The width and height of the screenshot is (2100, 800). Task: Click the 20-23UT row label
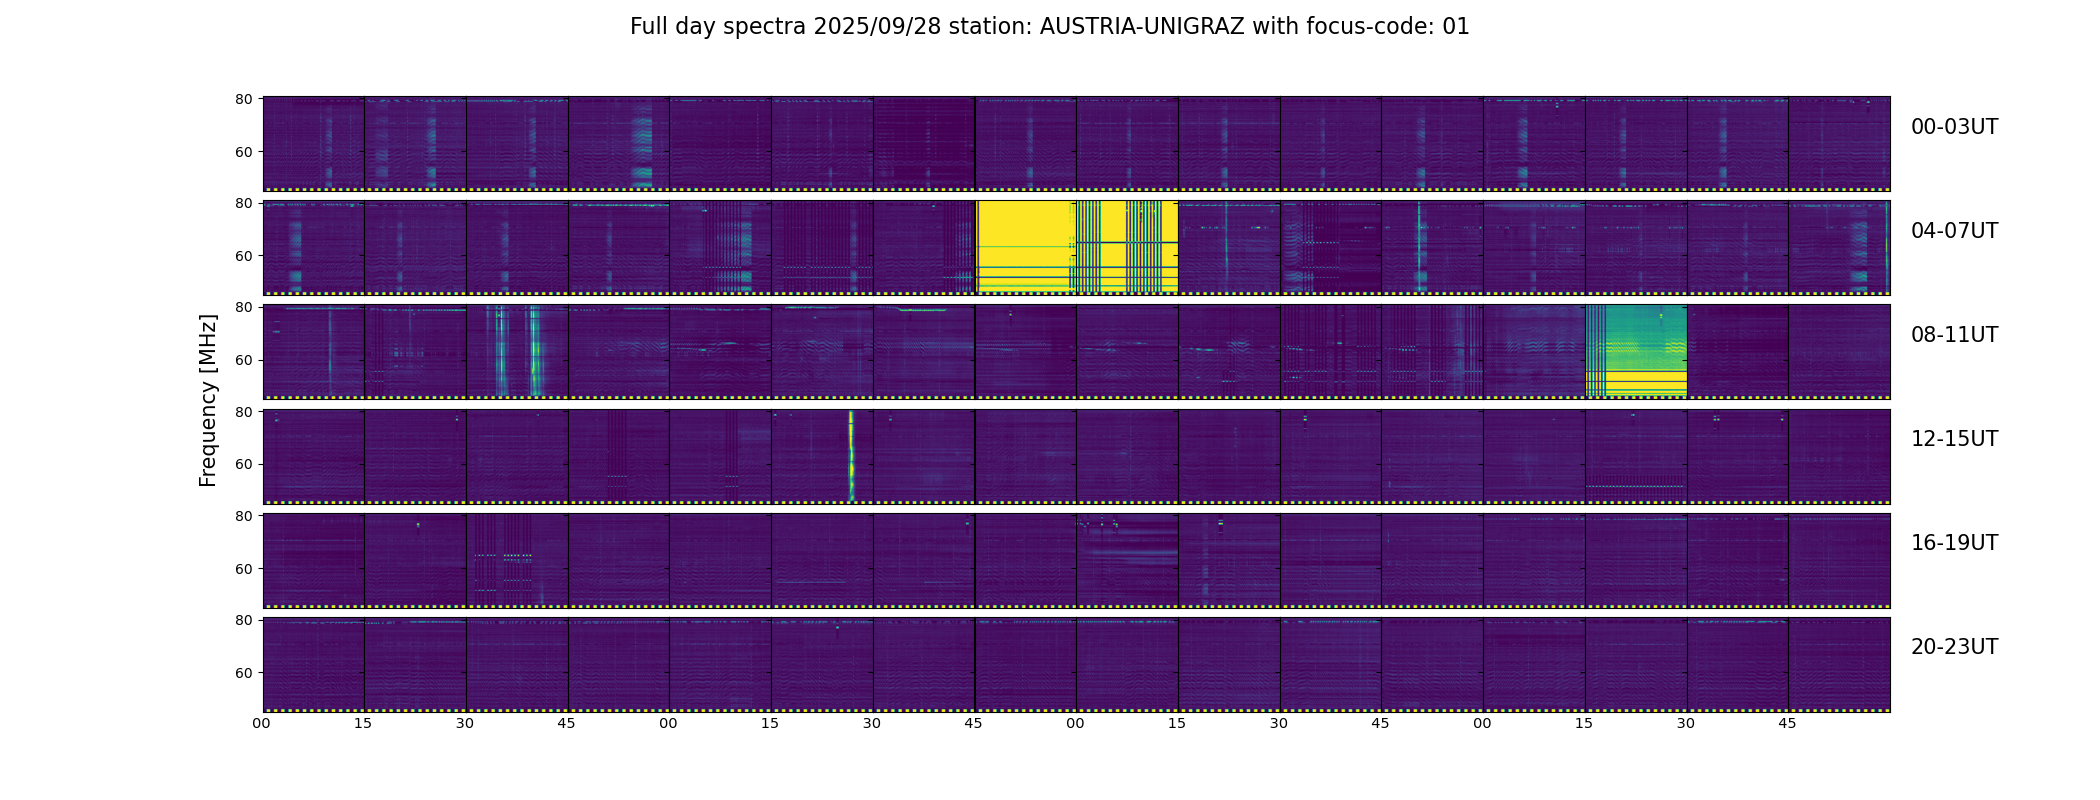tap(1954, 647)
